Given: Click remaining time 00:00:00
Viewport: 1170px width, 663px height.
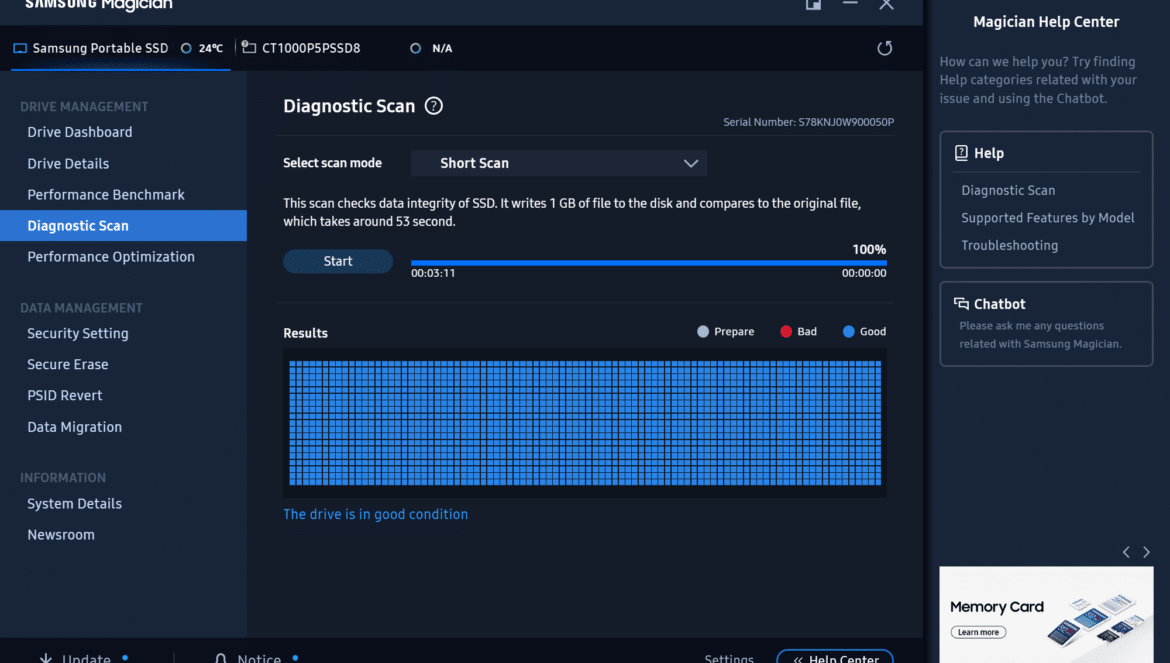Looking at the screenshot, I should click(864, 273).
